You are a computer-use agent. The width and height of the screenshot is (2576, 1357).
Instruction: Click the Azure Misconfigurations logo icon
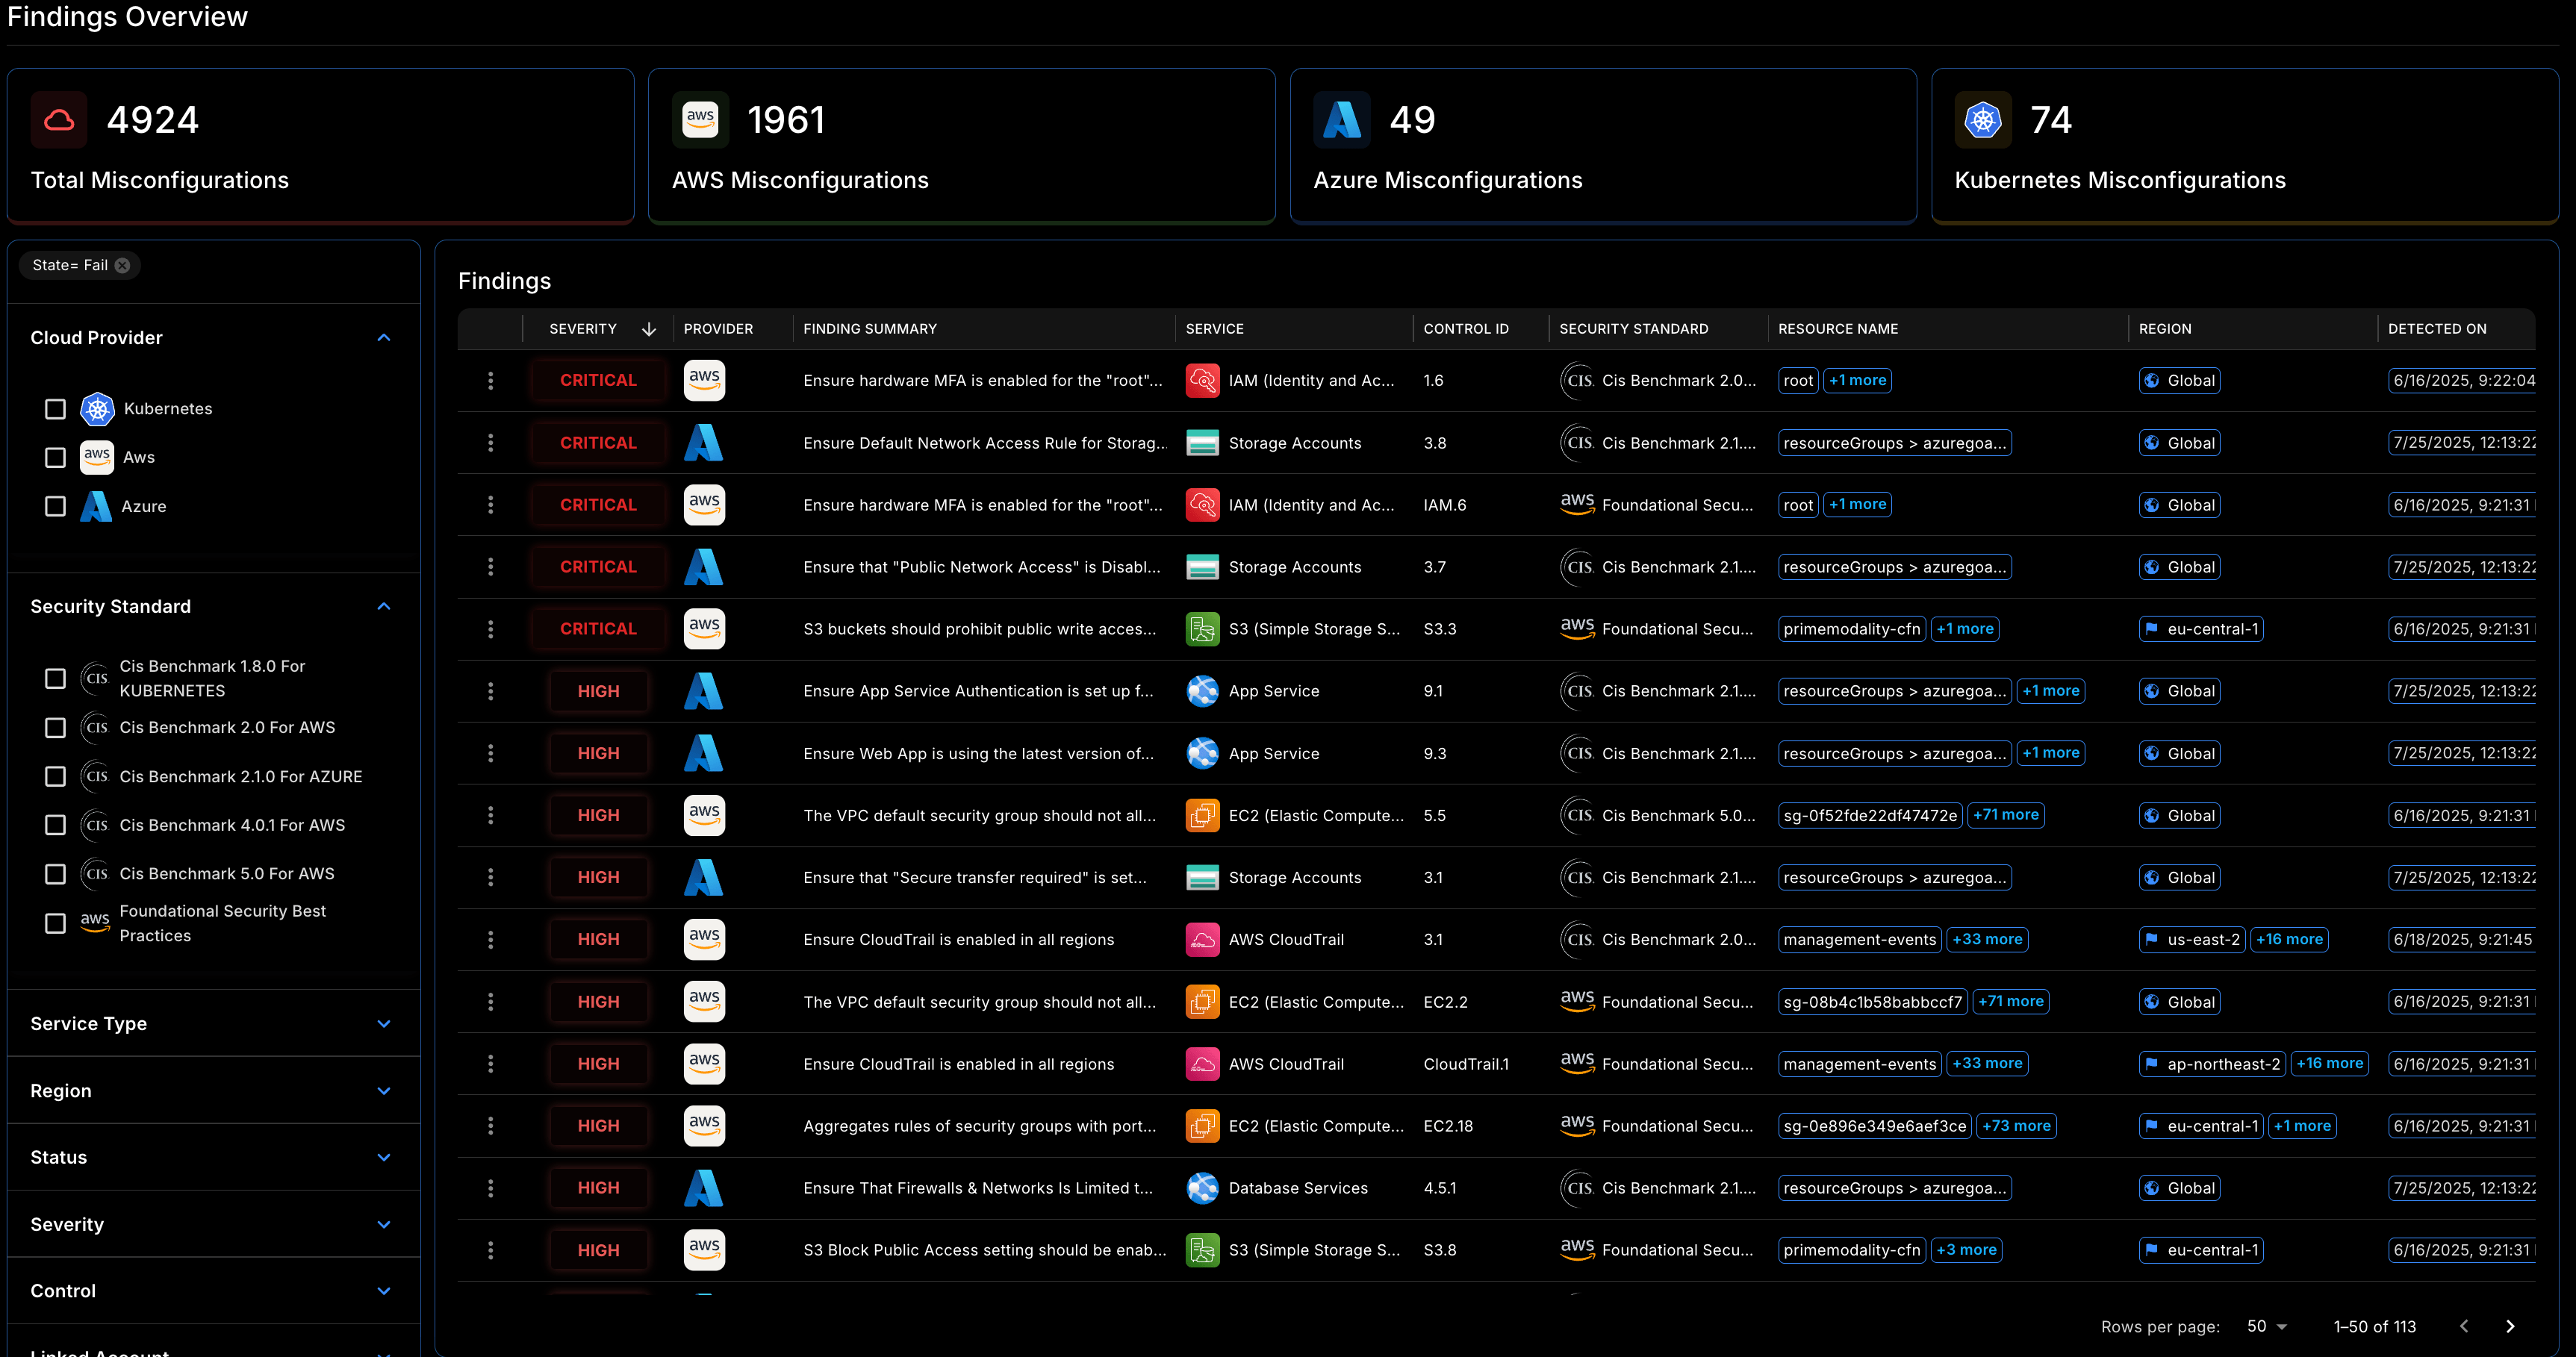1341,120
